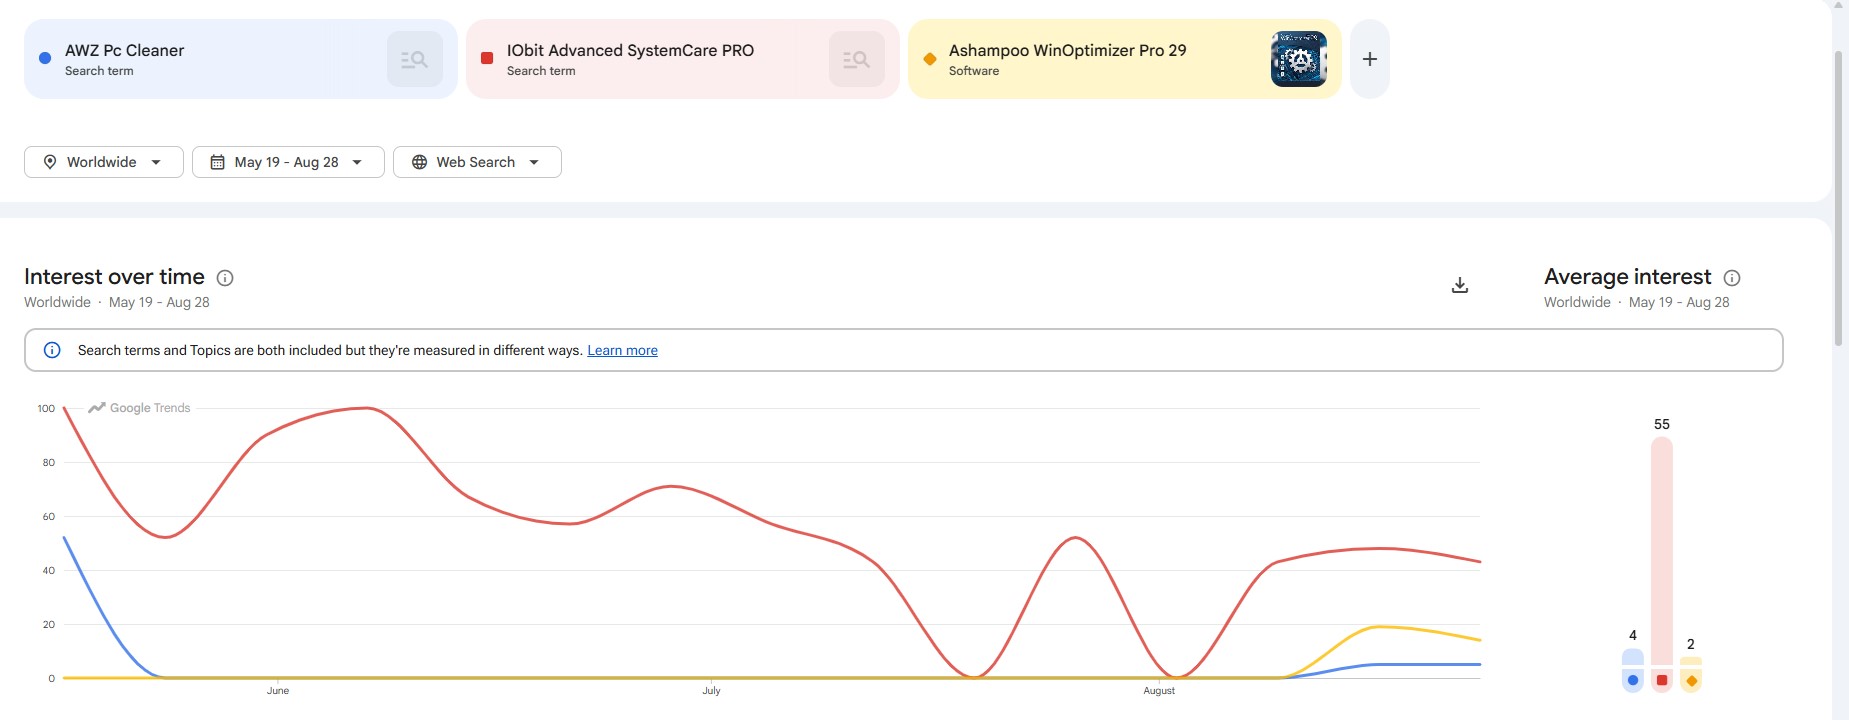Screen dimensions: 1849x720
Task: Click the page vertical scrollbar
Action: 1838,198
